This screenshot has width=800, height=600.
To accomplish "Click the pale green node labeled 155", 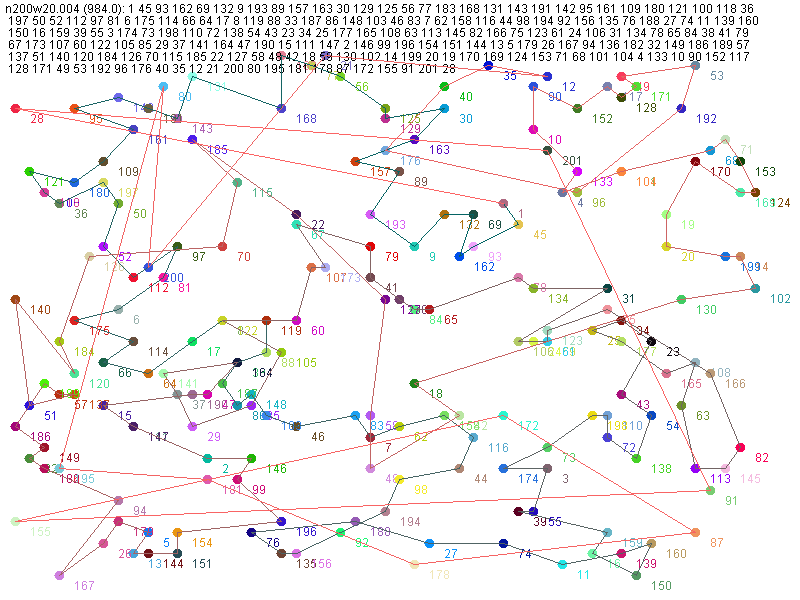I will tap(15, 521).
